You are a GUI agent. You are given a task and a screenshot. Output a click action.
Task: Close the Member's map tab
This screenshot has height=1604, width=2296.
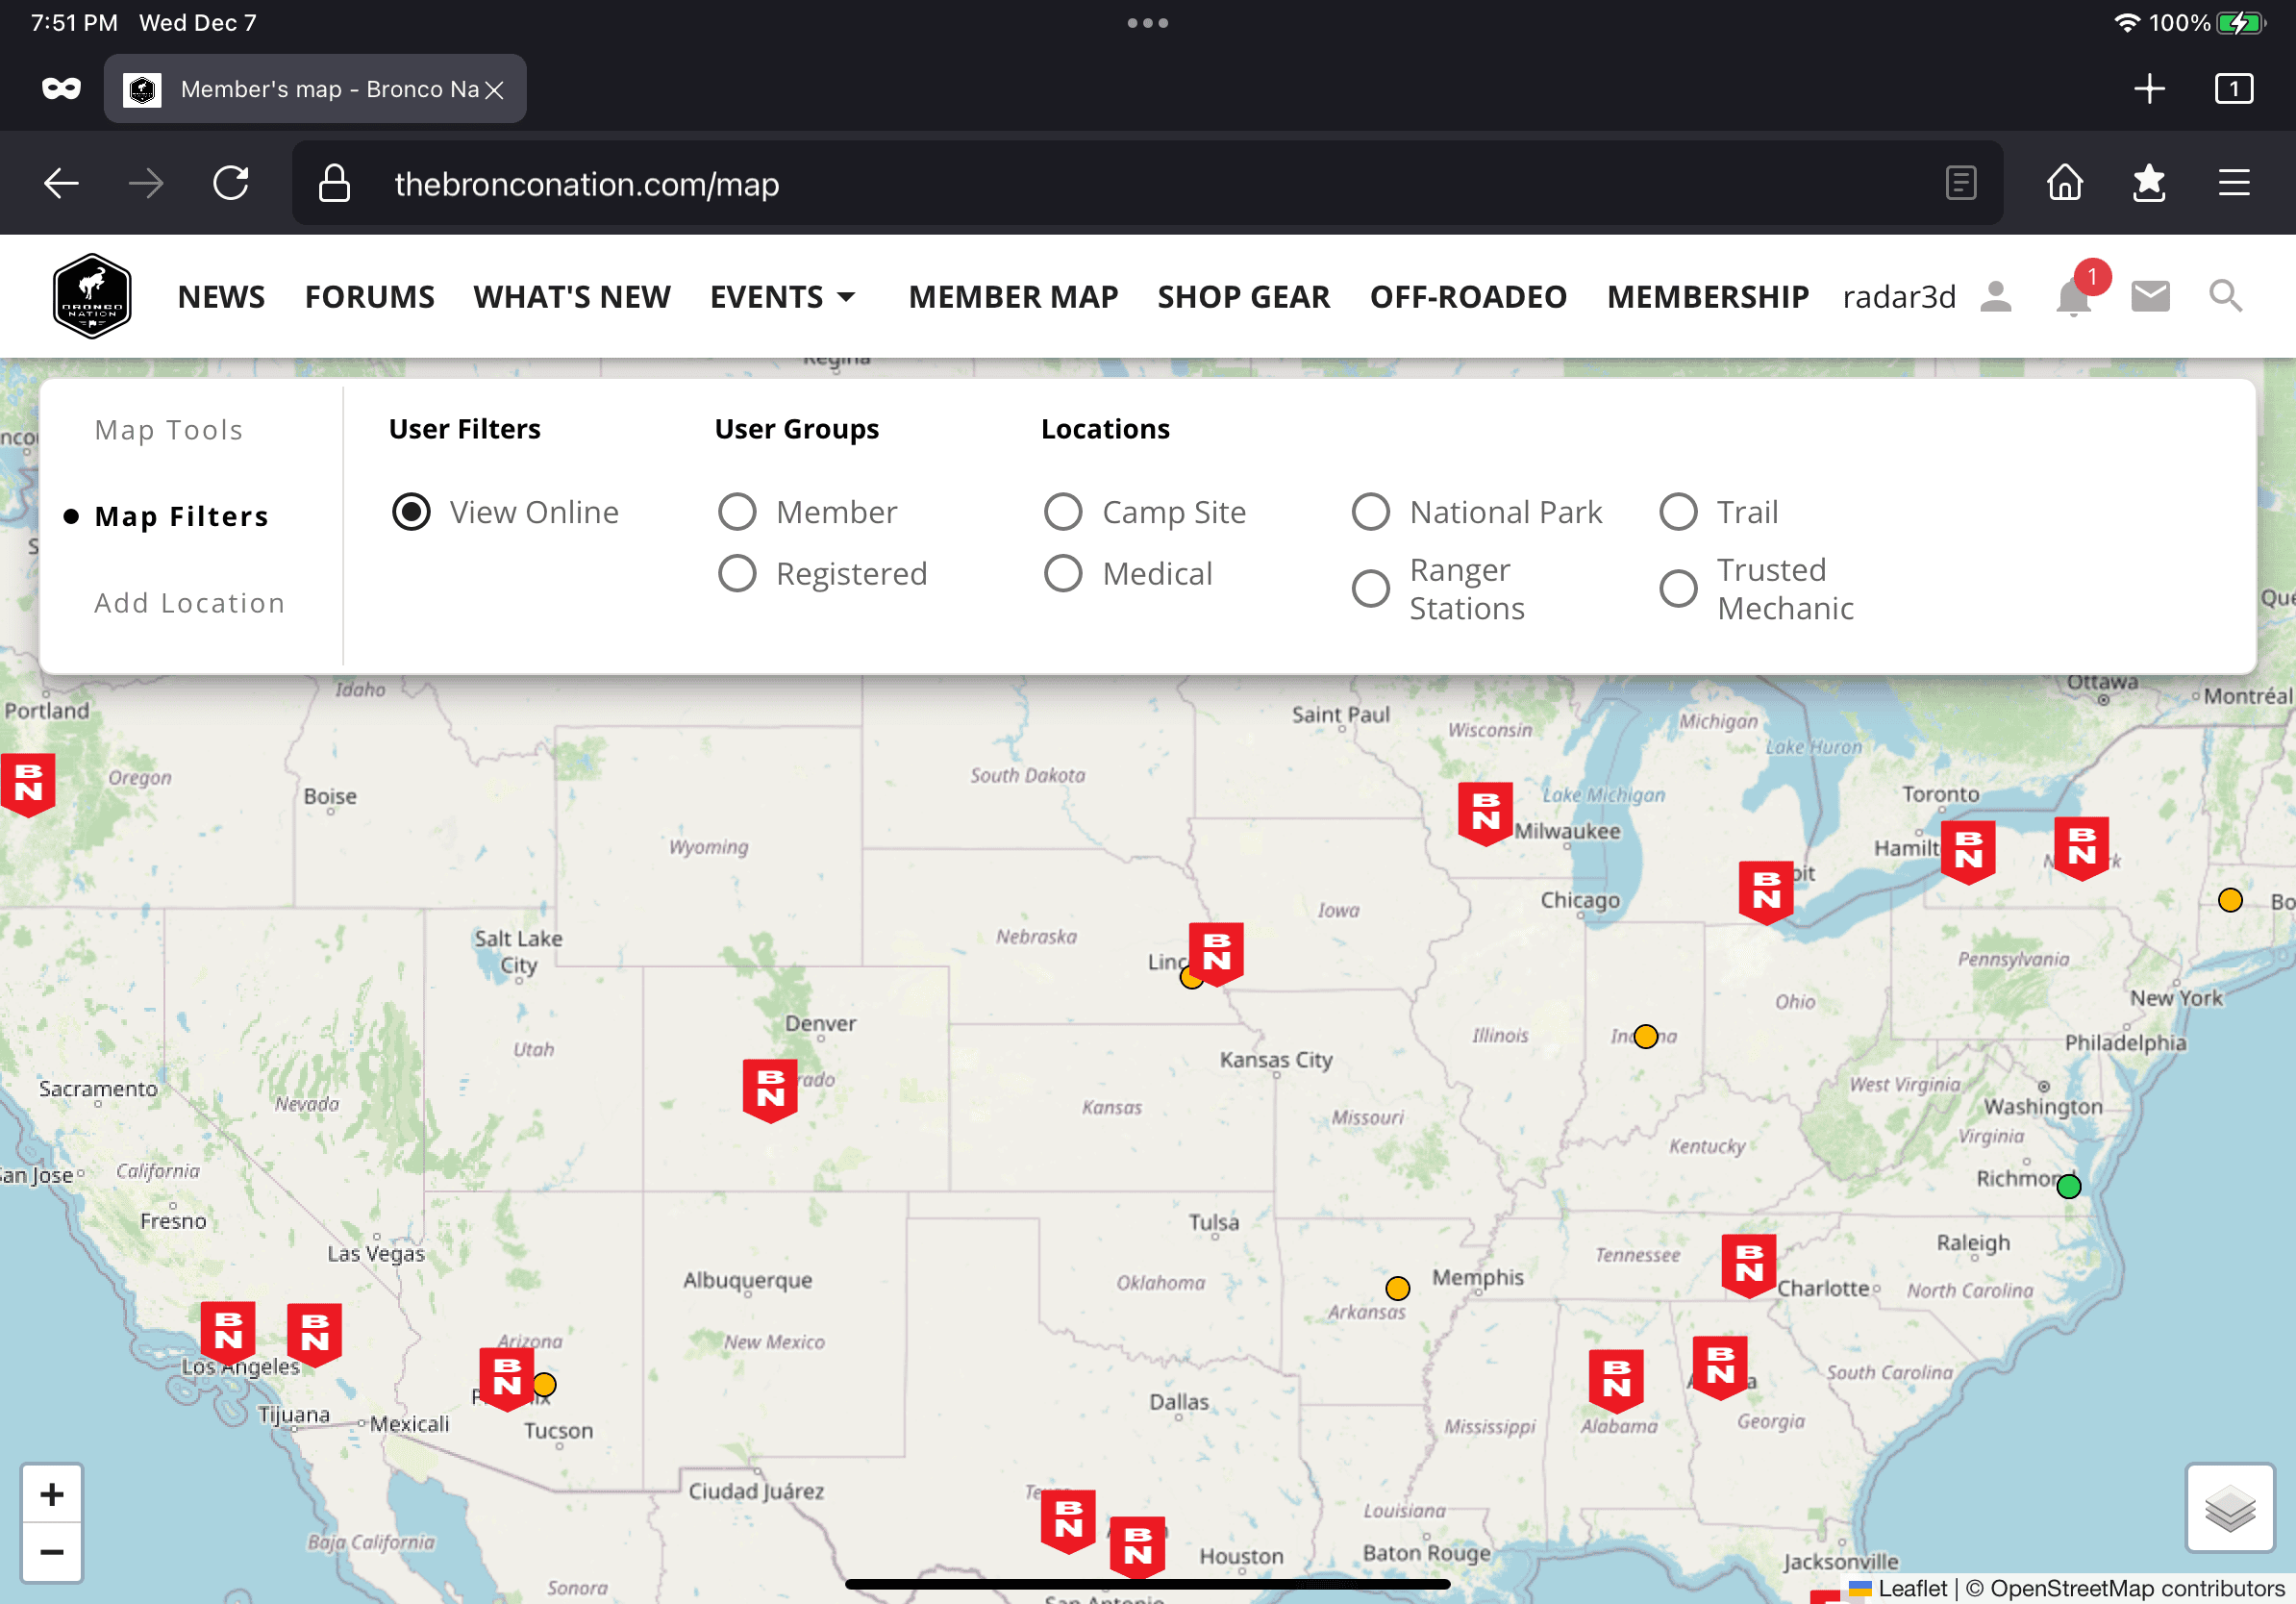[x=494, y=90]
